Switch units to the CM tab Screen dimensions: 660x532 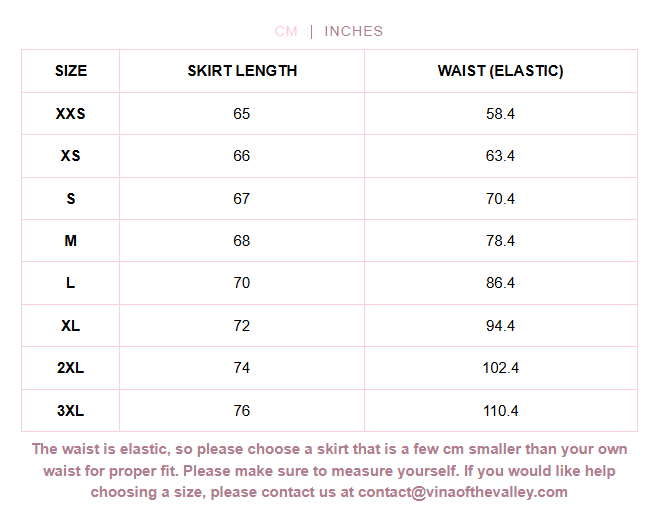286,31
